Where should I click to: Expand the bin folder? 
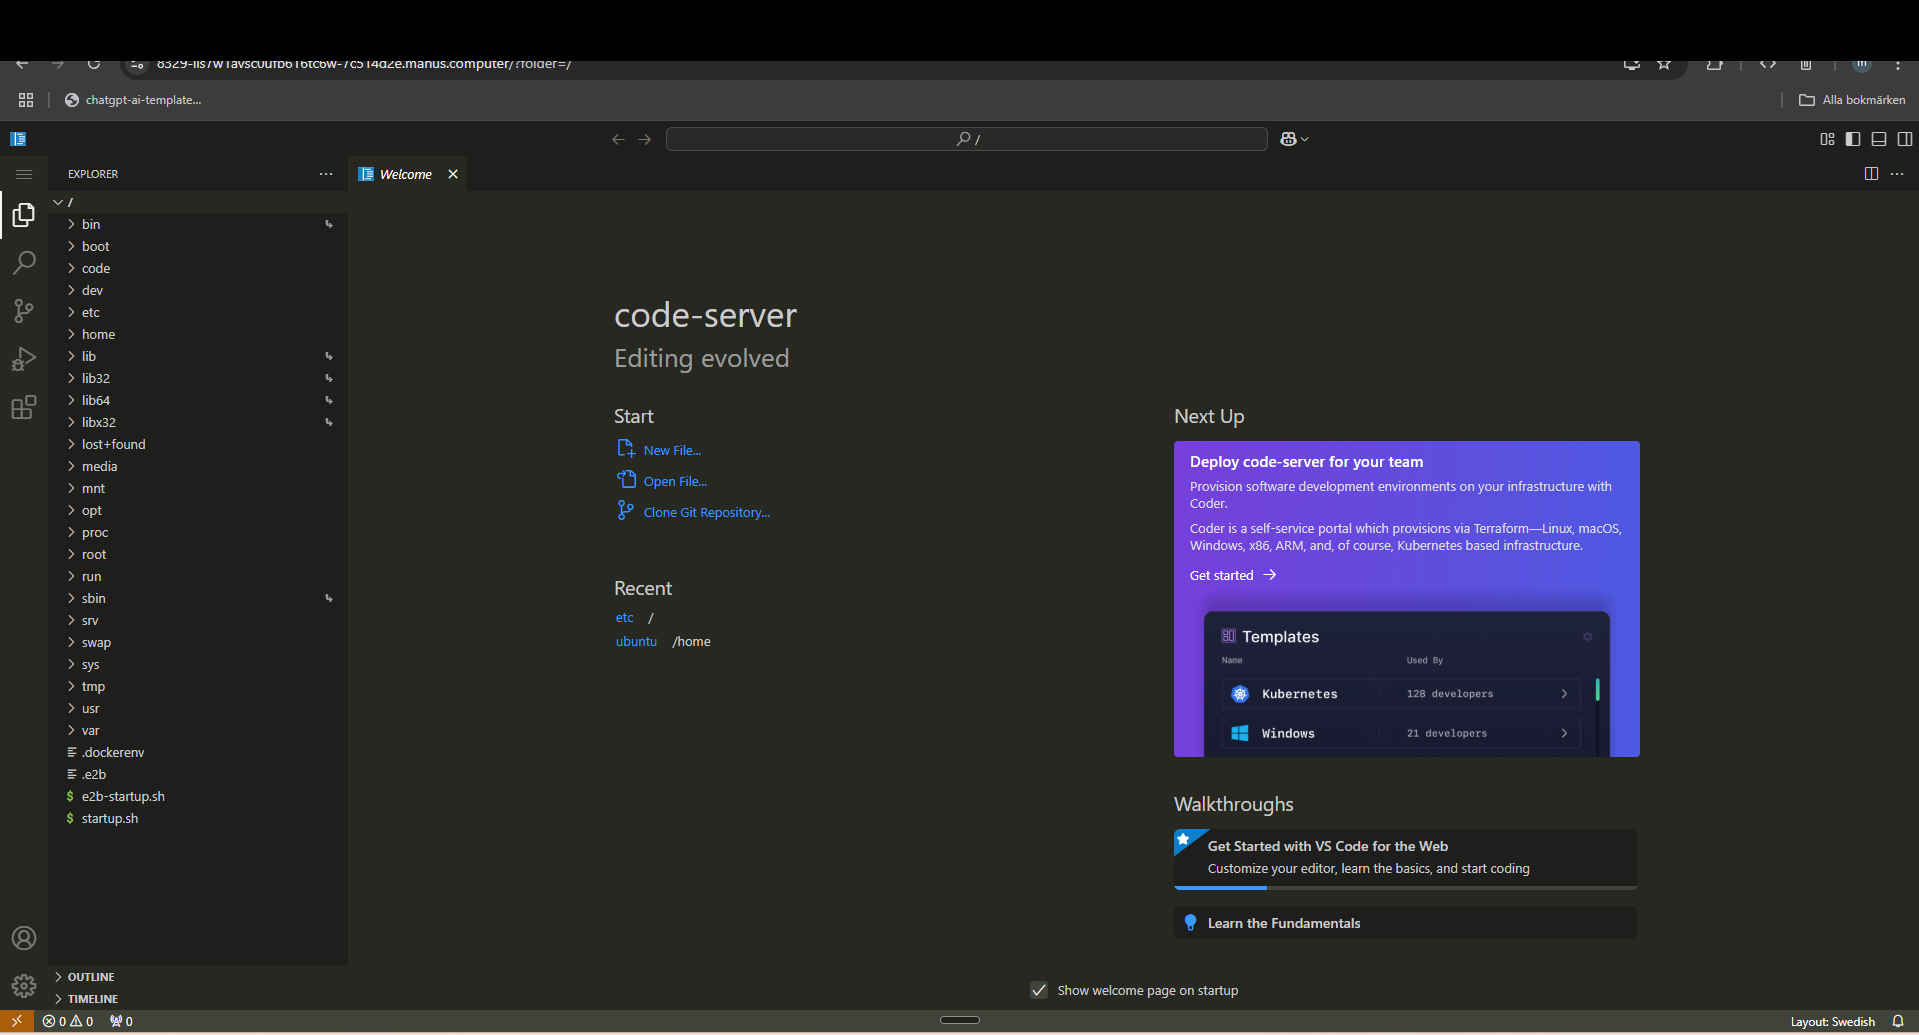click(198, 224)
